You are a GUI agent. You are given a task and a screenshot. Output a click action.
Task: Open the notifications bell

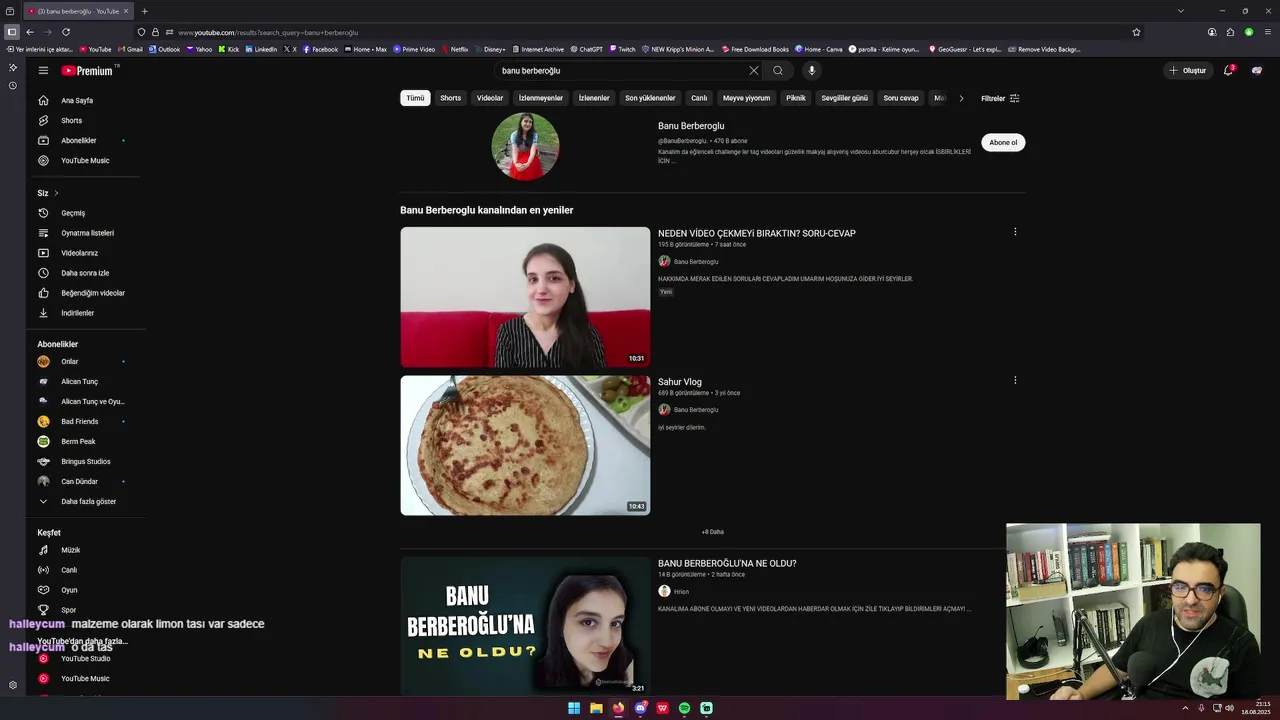[1229, 70]
